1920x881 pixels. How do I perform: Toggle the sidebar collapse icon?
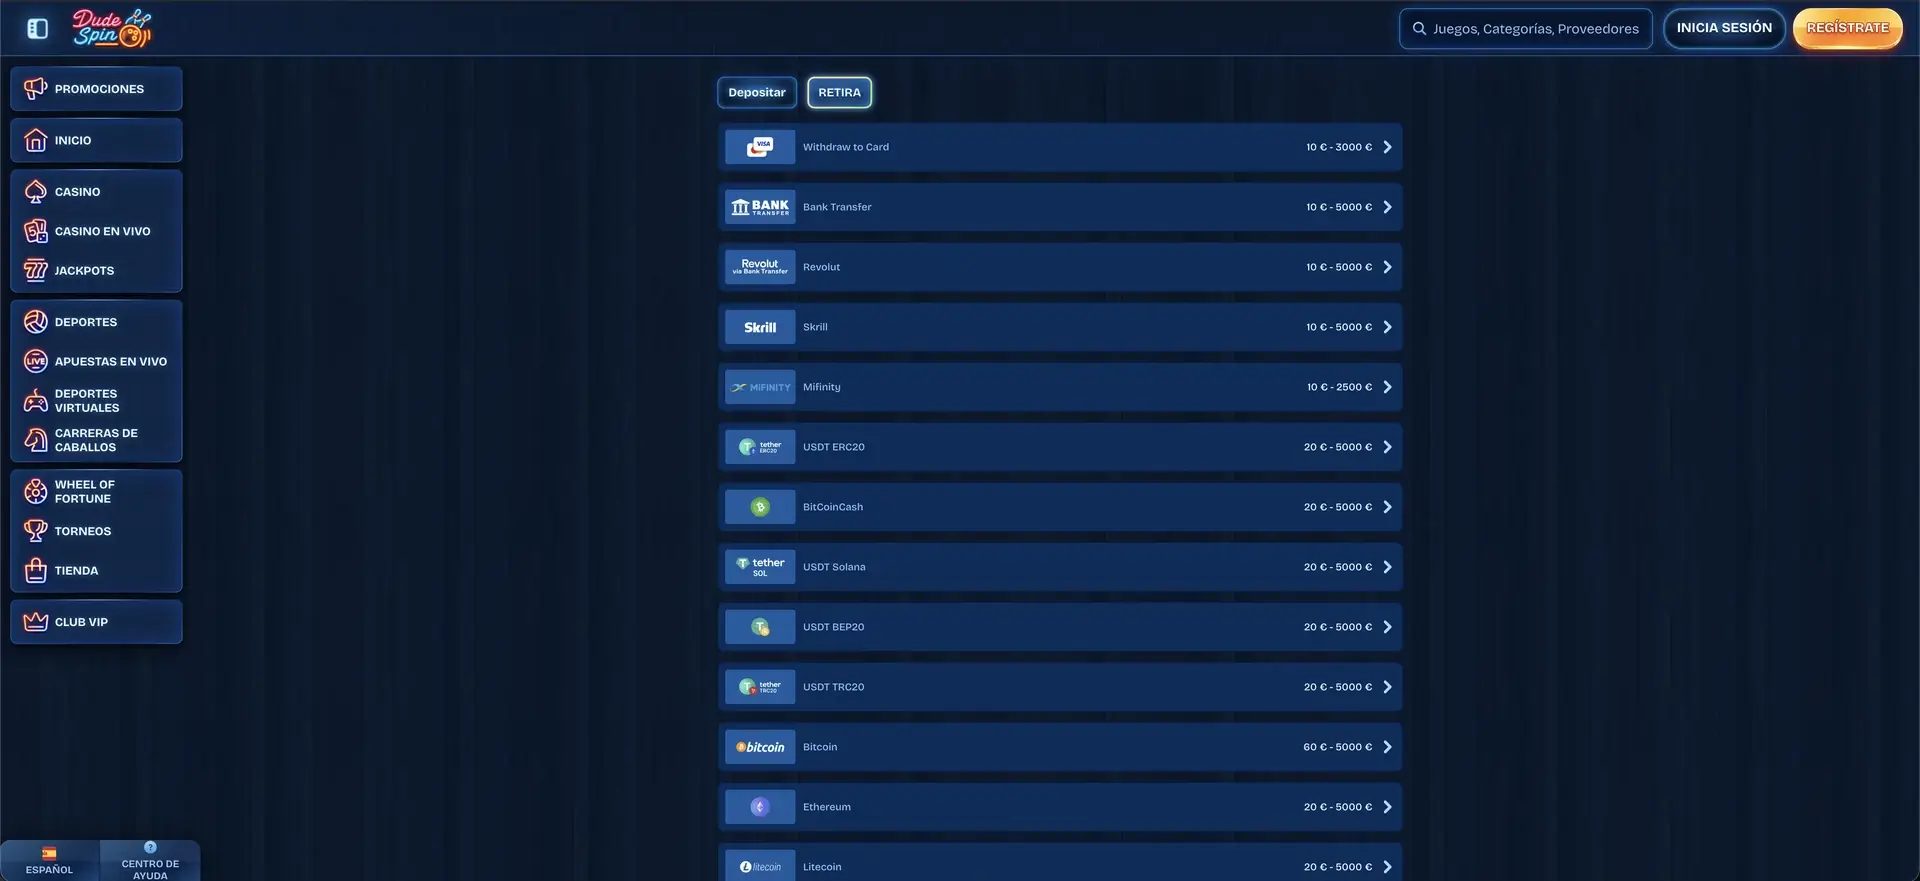pos(38,29)
